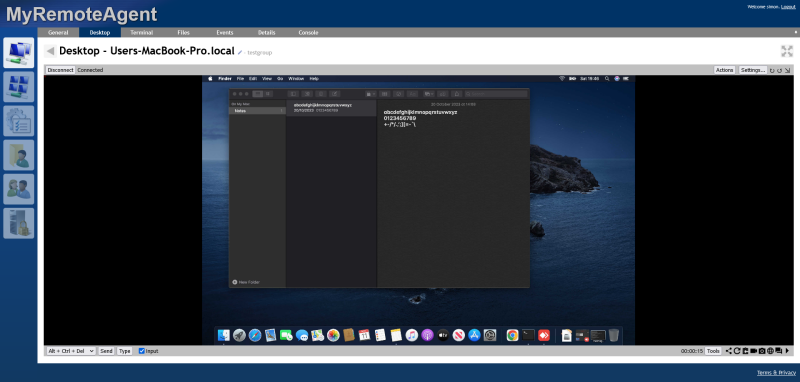Open the server security padlock sidebar icon
The width and height of the screenshot is (800, 382).
pos(18,223)
